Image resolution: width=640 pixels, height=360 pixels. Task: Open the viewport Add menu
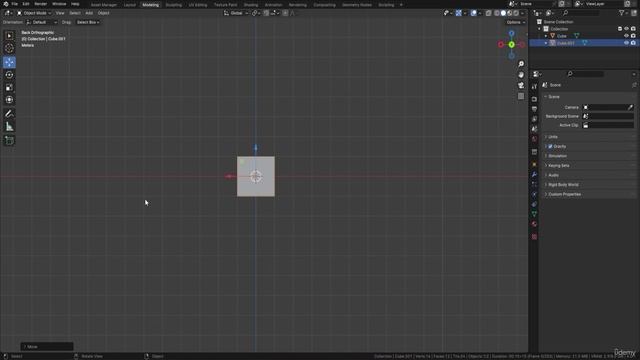pyautogui.click(x=89, y=13)
